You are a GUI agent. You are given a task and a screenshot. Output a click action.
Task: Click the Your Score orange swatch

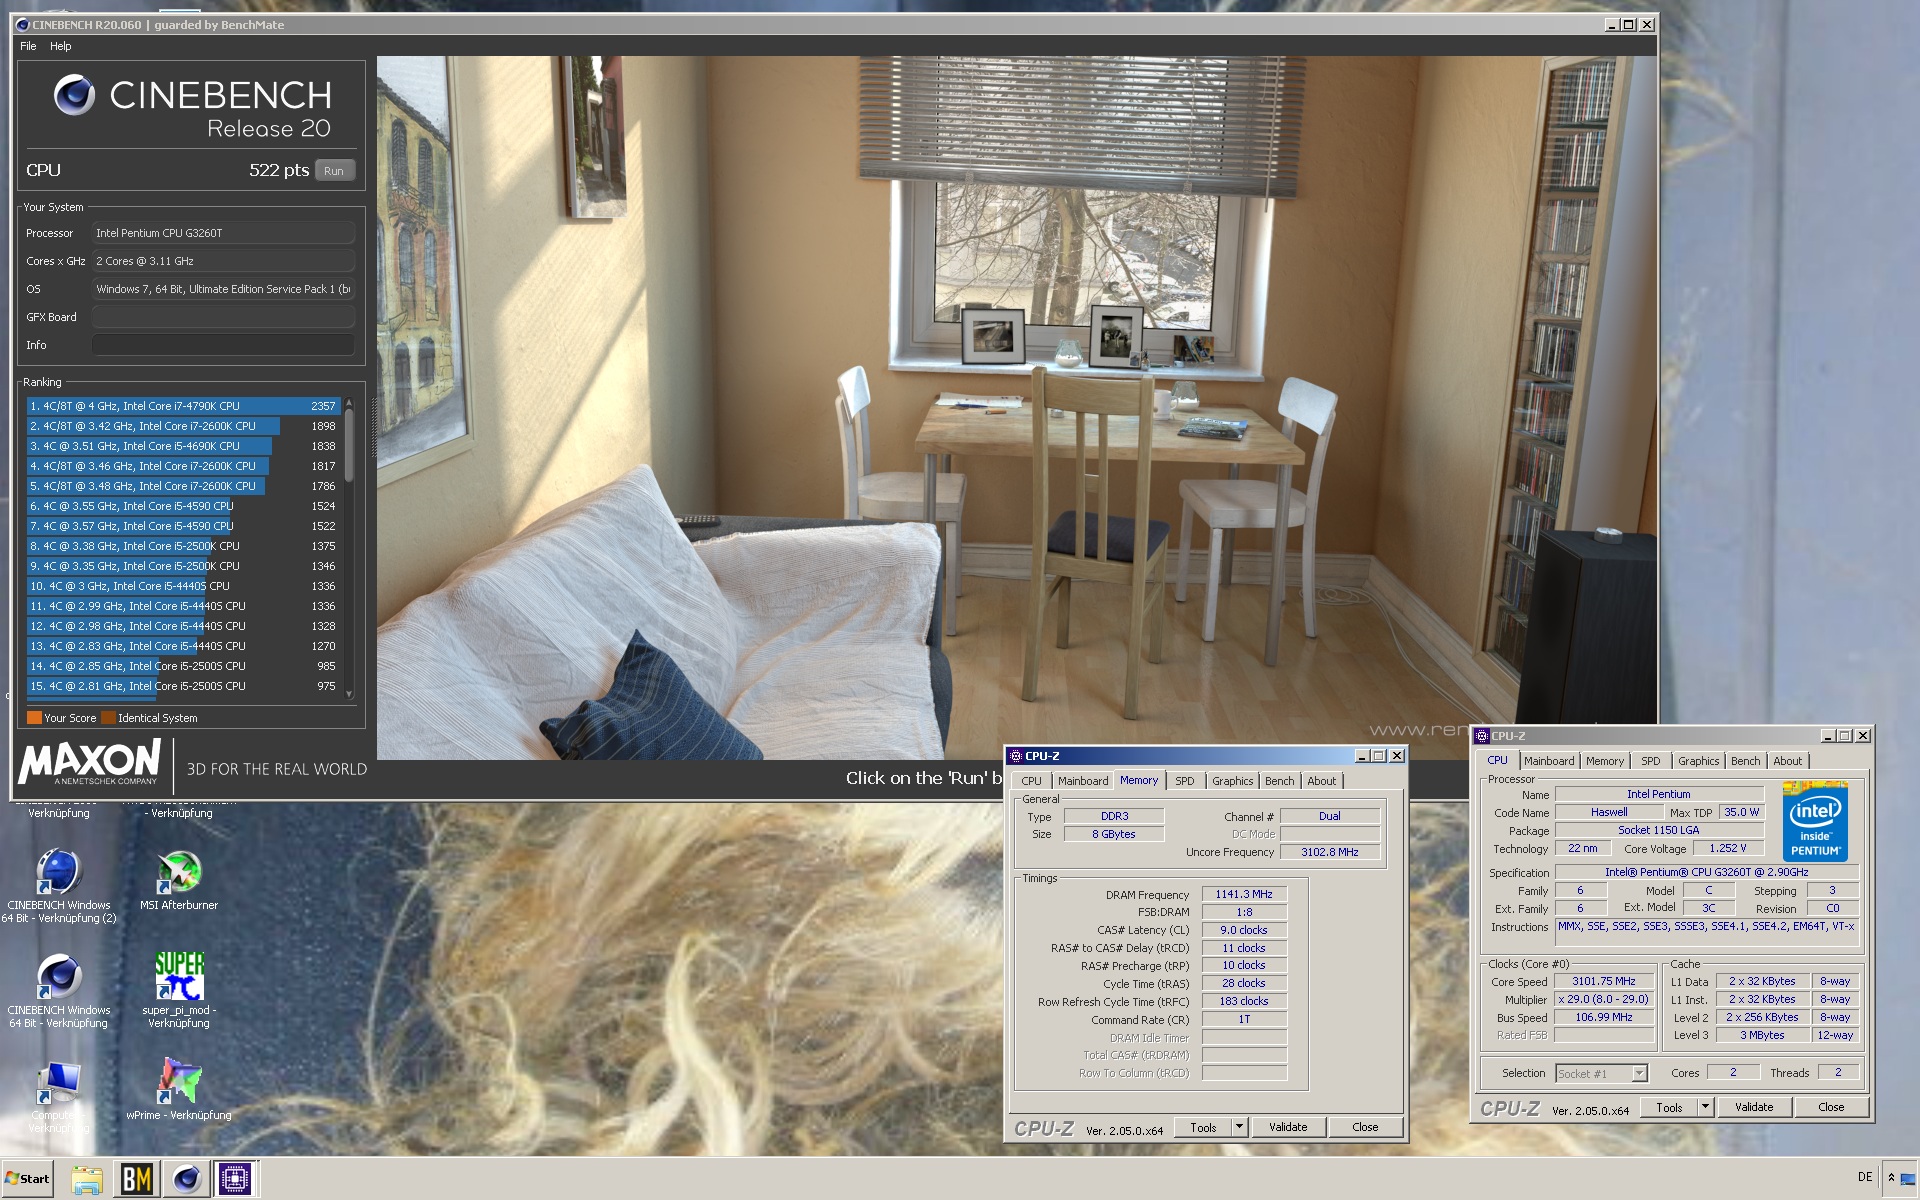[x=34, y=718]
